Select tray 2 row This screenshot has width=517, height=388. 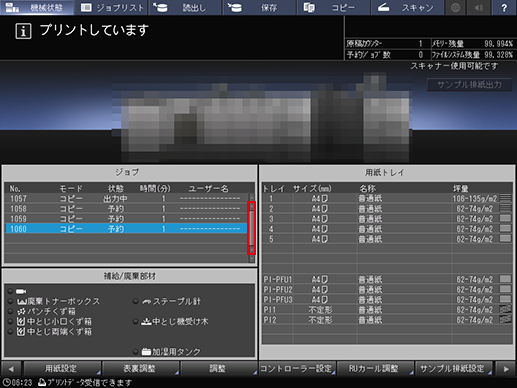coord(387,209)
